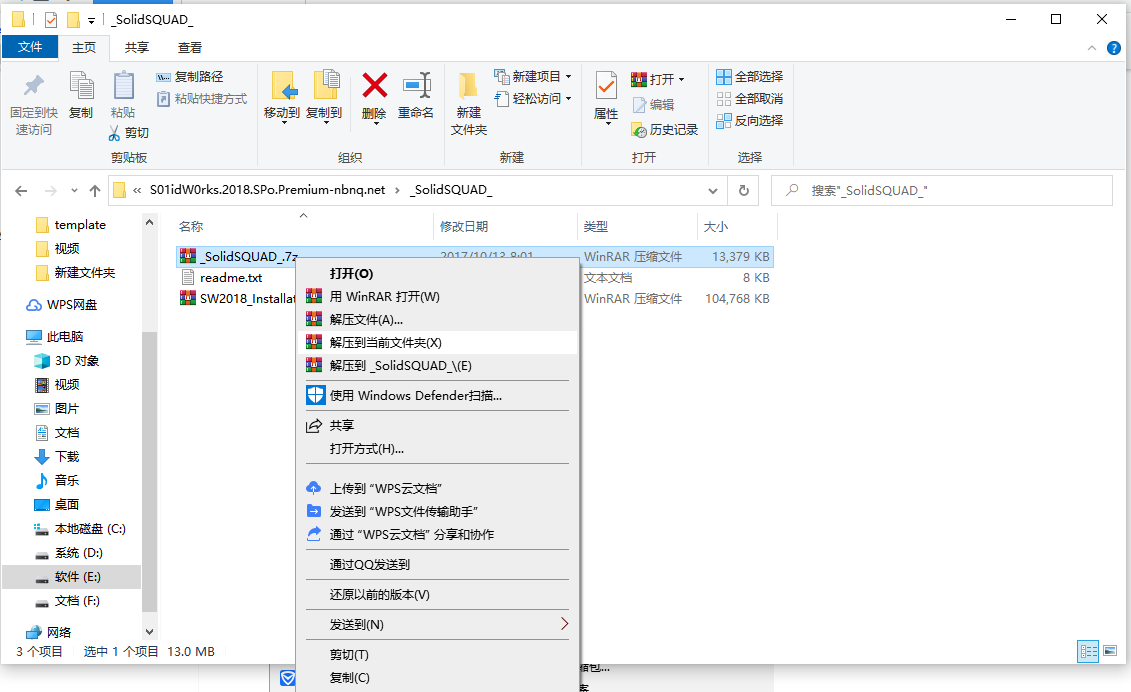
Task: Collapse the ribbon with chevron
Action: [x=1091, y=48]
